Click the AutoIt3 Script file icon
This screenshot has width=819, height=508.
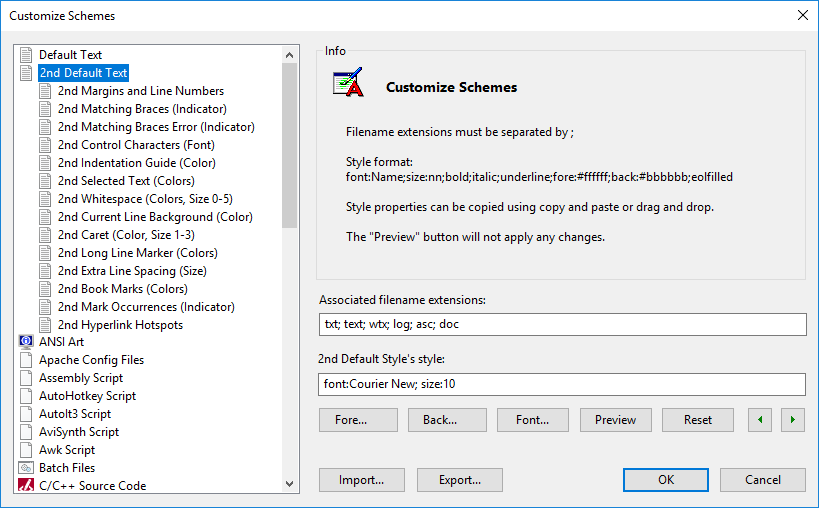[x=26, y=414]
